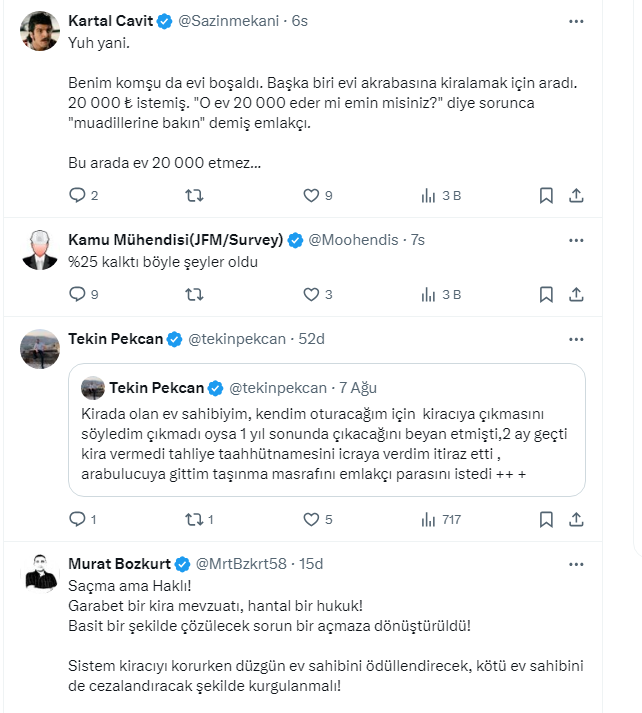The image size is (642, 713).
Task: Reply to Kartal Cavit's tweet
Action: [x=78, y=195]
